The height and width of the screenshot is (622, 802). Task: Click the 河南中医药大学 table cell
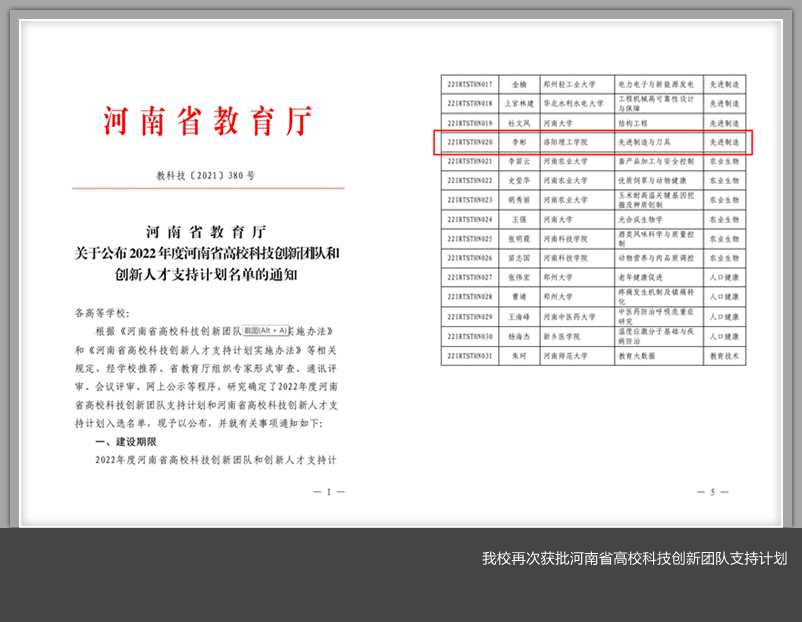569,316
